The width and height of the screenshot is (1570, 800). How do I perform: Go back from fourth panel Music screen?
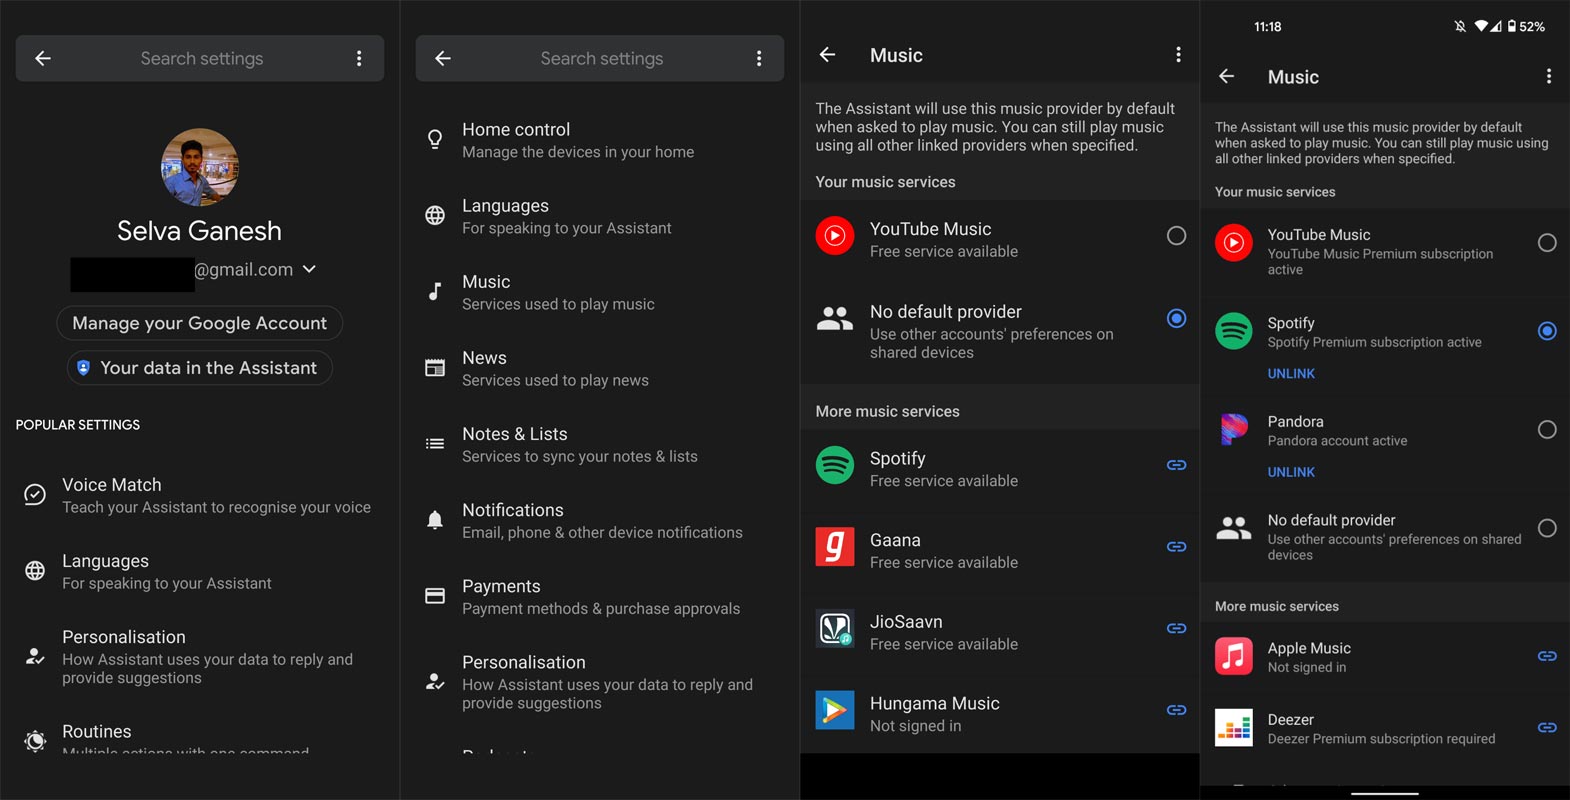[1227, 76]
